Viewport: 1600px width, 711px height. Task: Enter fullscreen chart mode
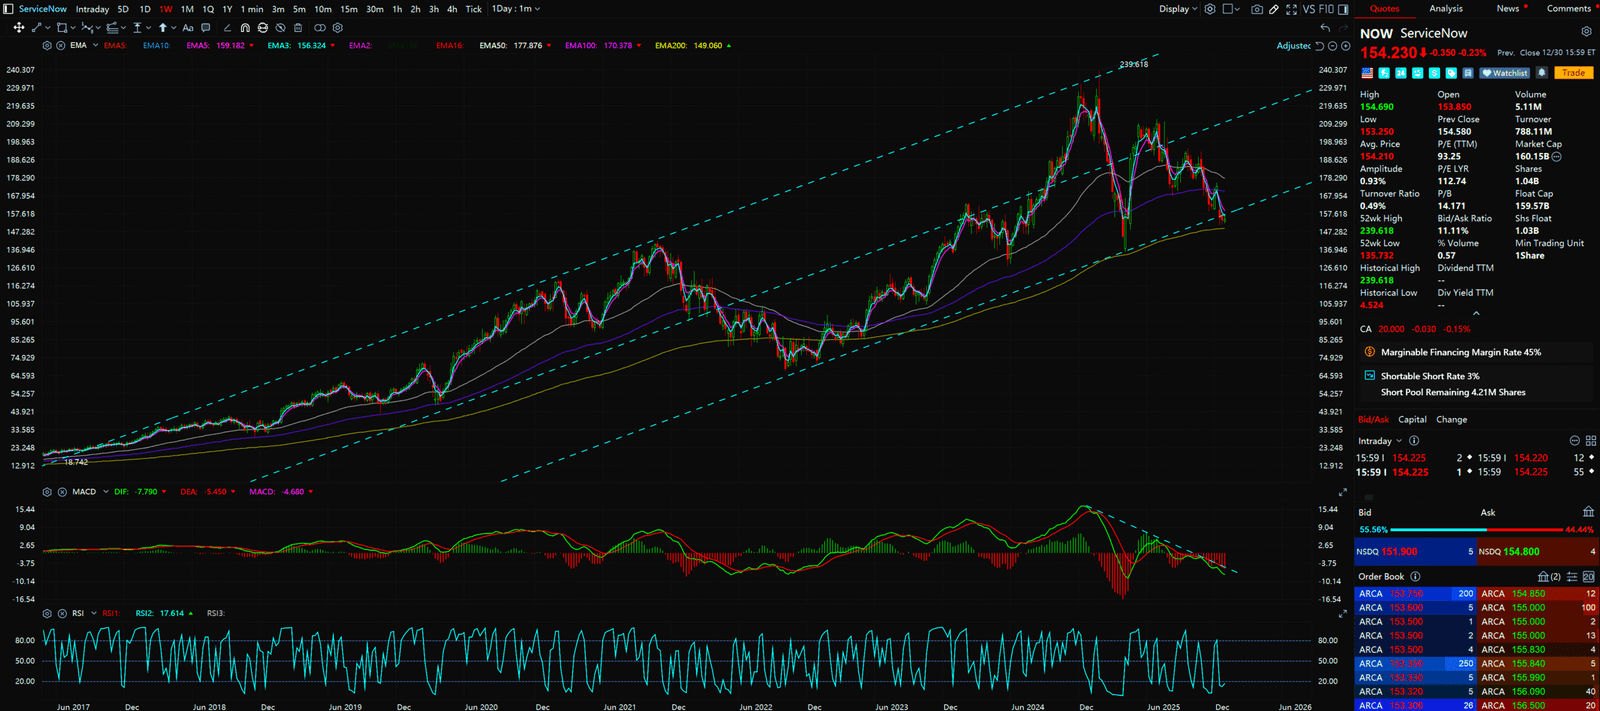(1291, 9)
